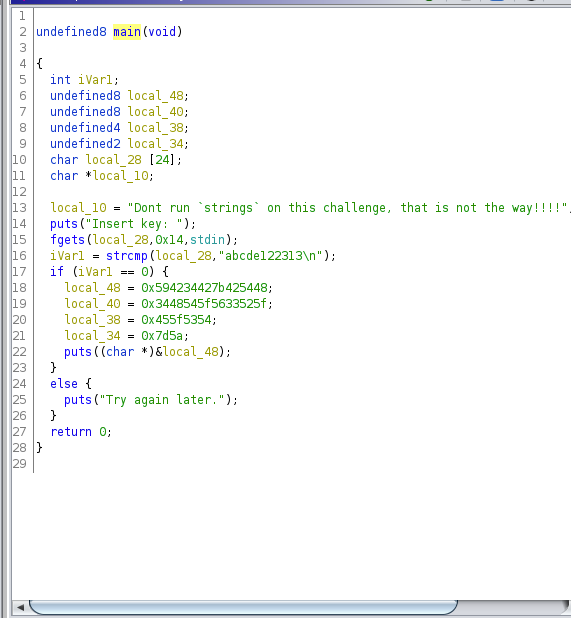
Task: Click local_38 assignment on line 20
Action: [92, 320]
